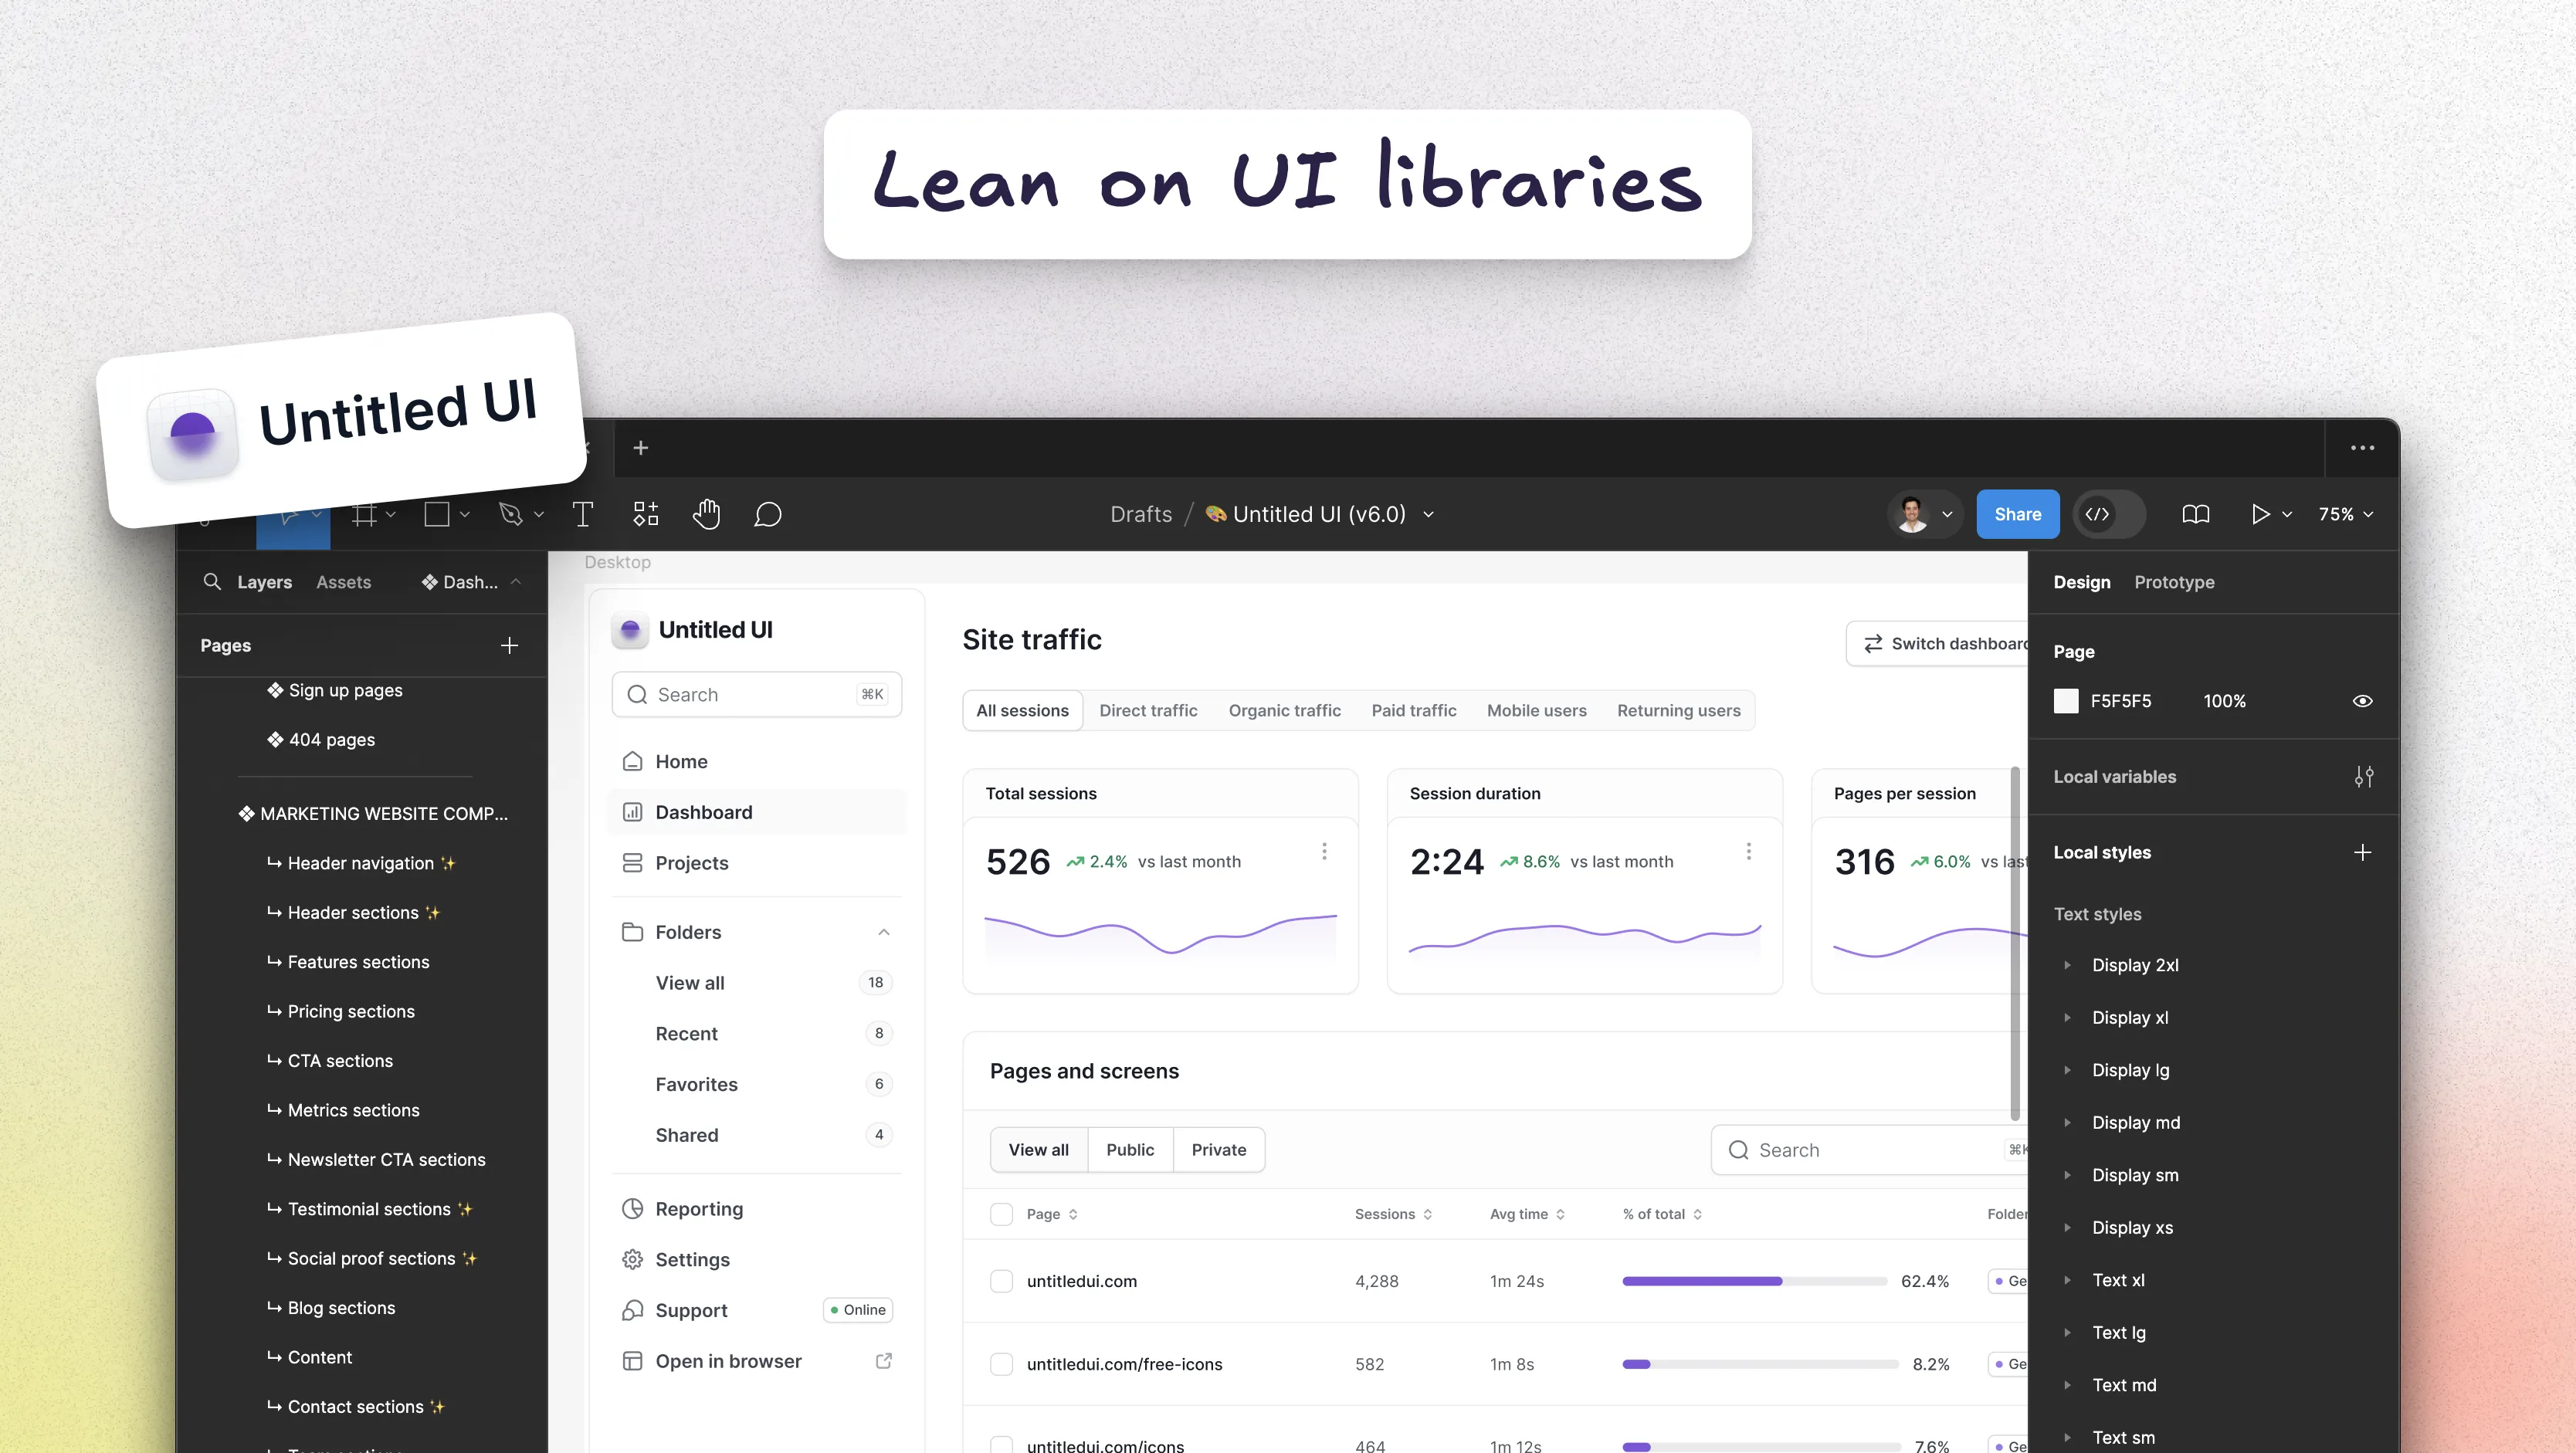The height and width of the screenshot is (1453, 2576).
Task: Select the Rectangle shape tool
Action: click(x=437, y=514)
